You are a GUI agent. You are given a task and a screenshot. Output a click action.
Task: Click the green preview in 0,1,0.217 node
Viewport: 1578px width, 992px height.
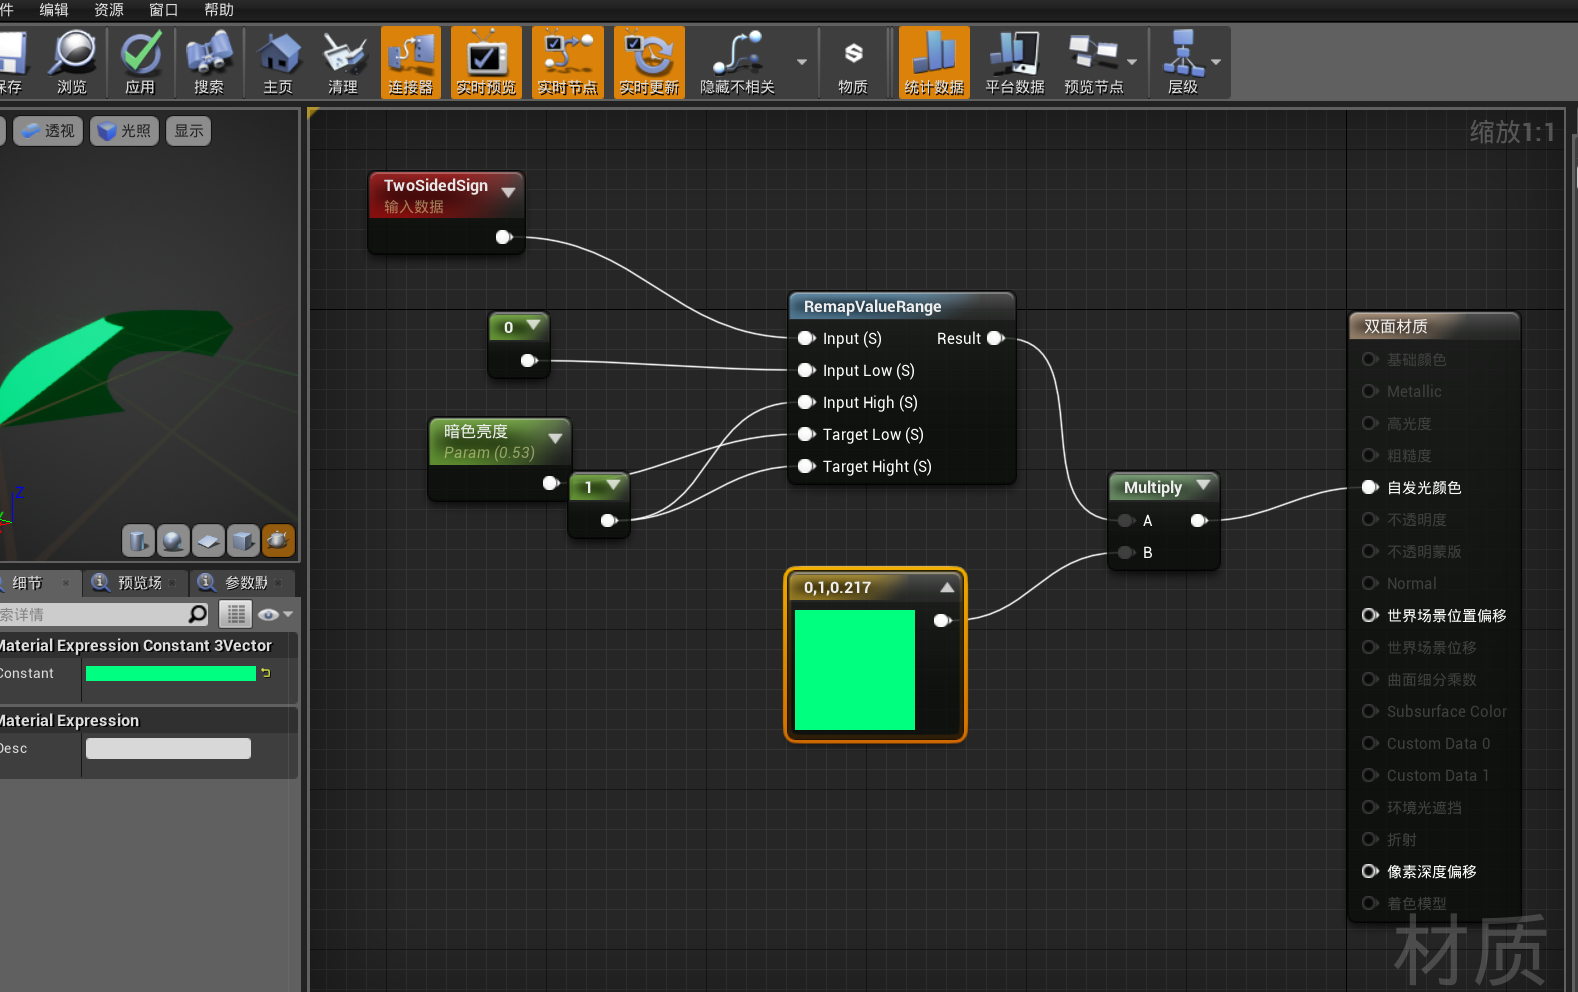855,670
